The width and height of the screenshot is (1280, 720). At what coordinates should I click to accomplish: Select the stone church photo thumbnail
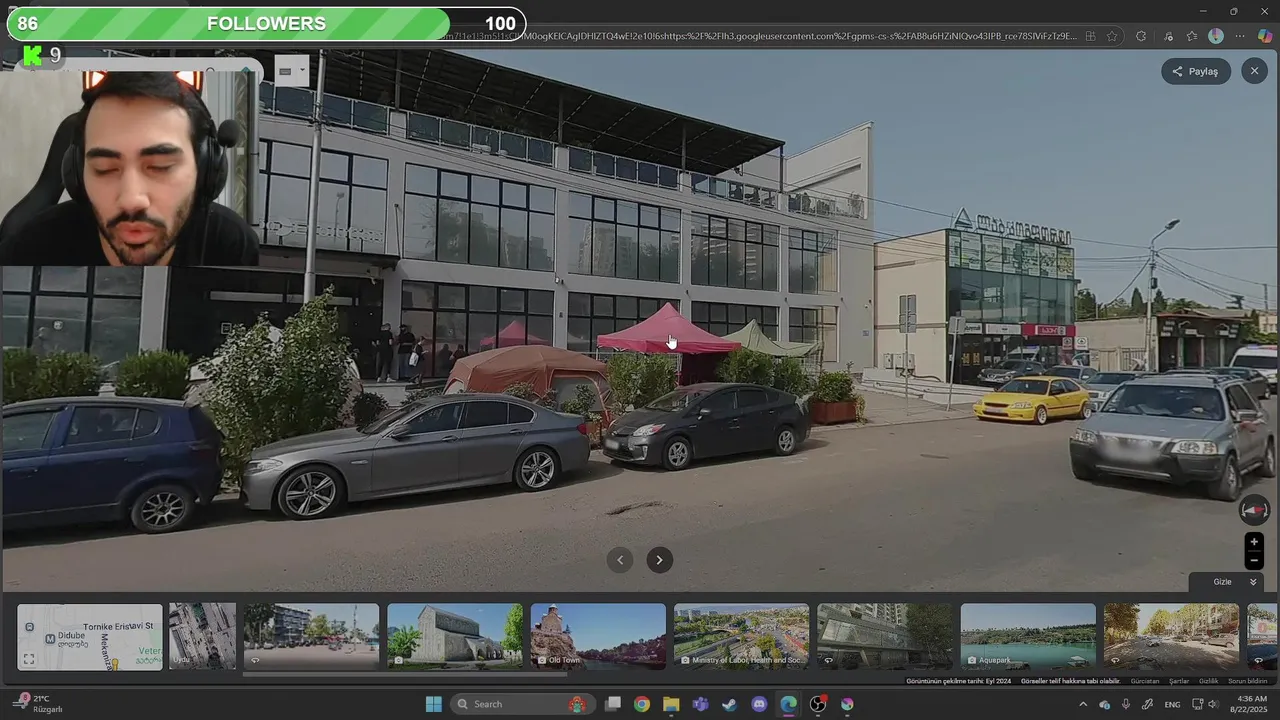point(455,636)
